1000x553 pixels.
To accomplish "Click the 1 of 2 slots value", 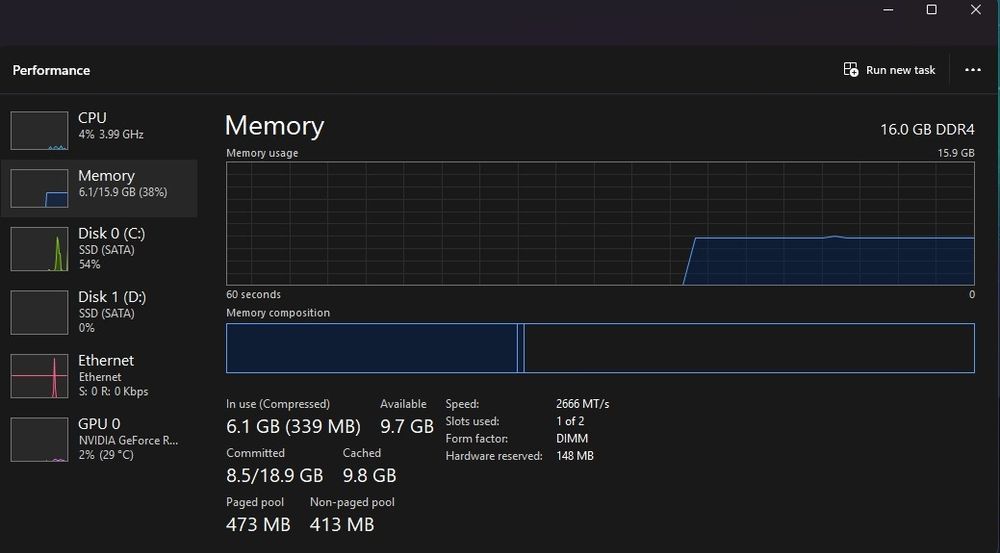I will tap(570, 421).
